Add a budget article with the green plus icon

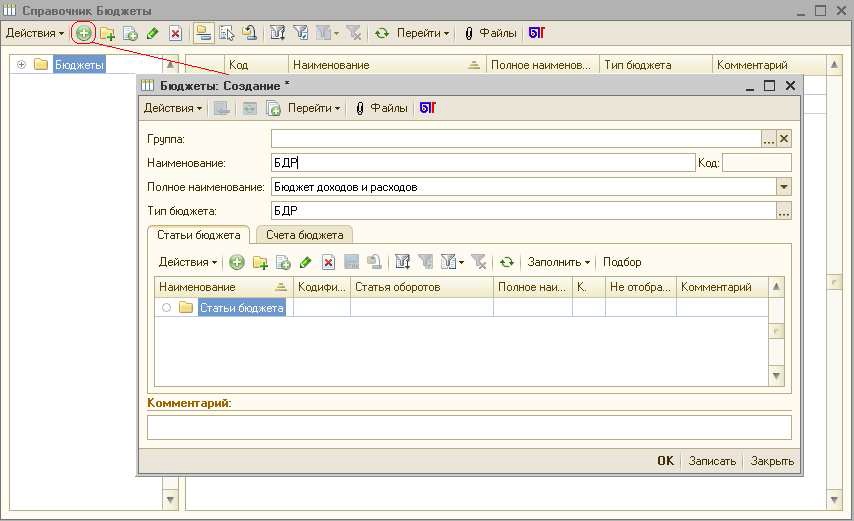click(x=236, y=262)
